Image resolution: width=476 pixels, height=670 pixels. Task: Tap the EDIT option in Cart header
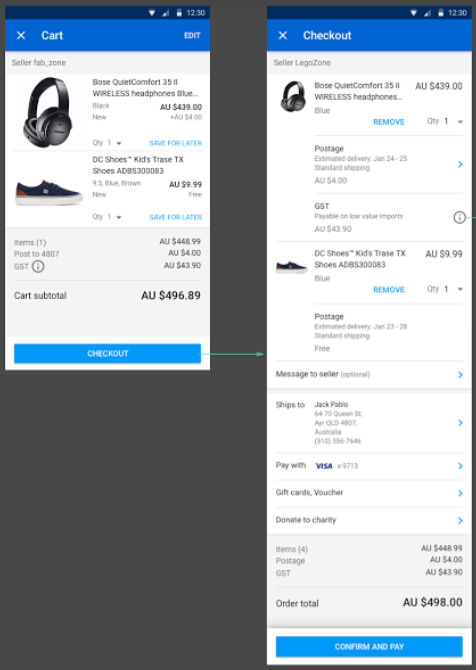coord(192,35)
